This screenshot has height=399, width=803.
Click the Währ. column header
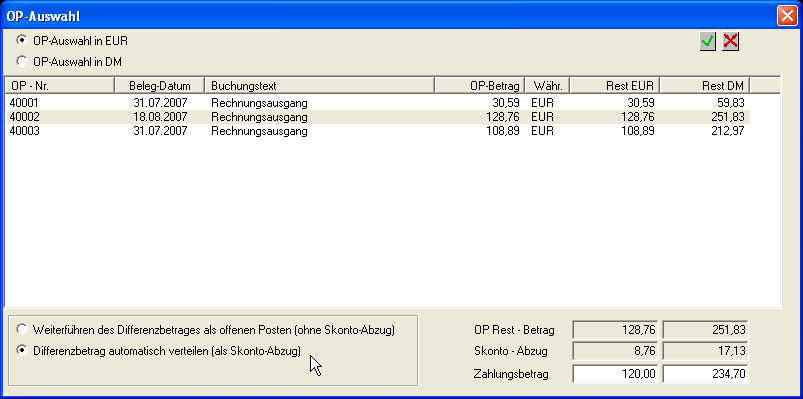(x=547, y=86)
